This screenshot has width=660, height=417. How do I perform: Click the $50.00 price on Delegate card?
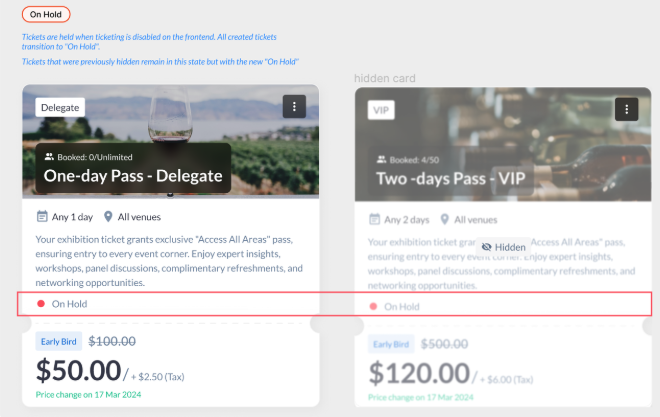click(78, 371)
